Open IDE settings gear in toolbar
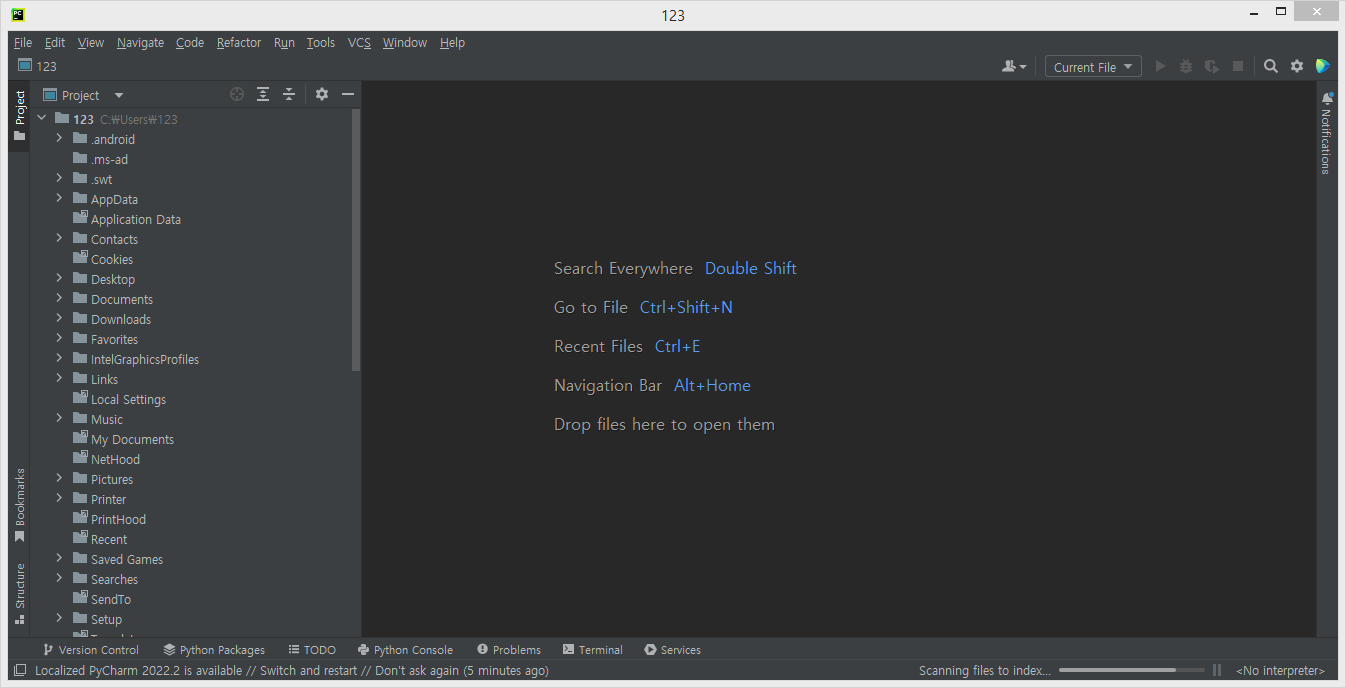This screenshot has width=1346, height=688. pos(1297,67)
